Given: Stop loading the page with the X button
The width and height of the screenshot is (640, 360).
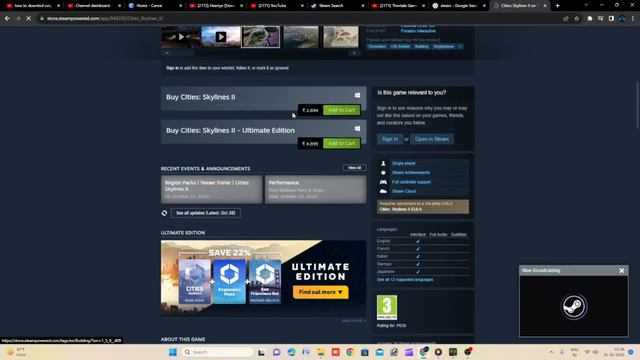Looking at the screenshot, I should [29, 18].
